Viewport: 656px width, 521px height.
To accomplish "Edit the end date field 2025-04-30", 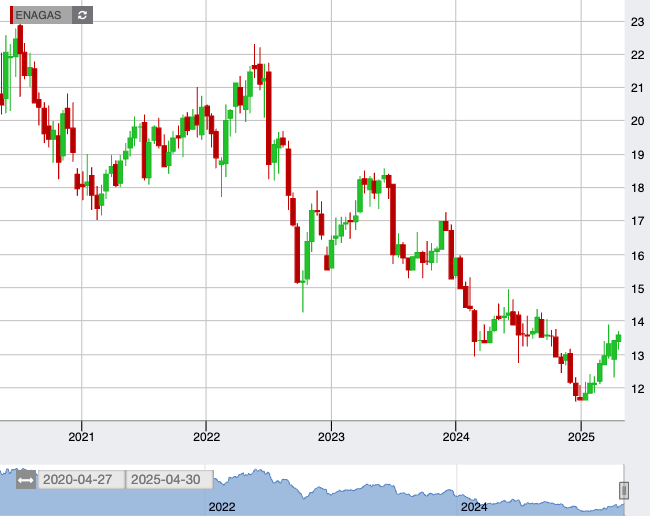I will pos(169,480).
